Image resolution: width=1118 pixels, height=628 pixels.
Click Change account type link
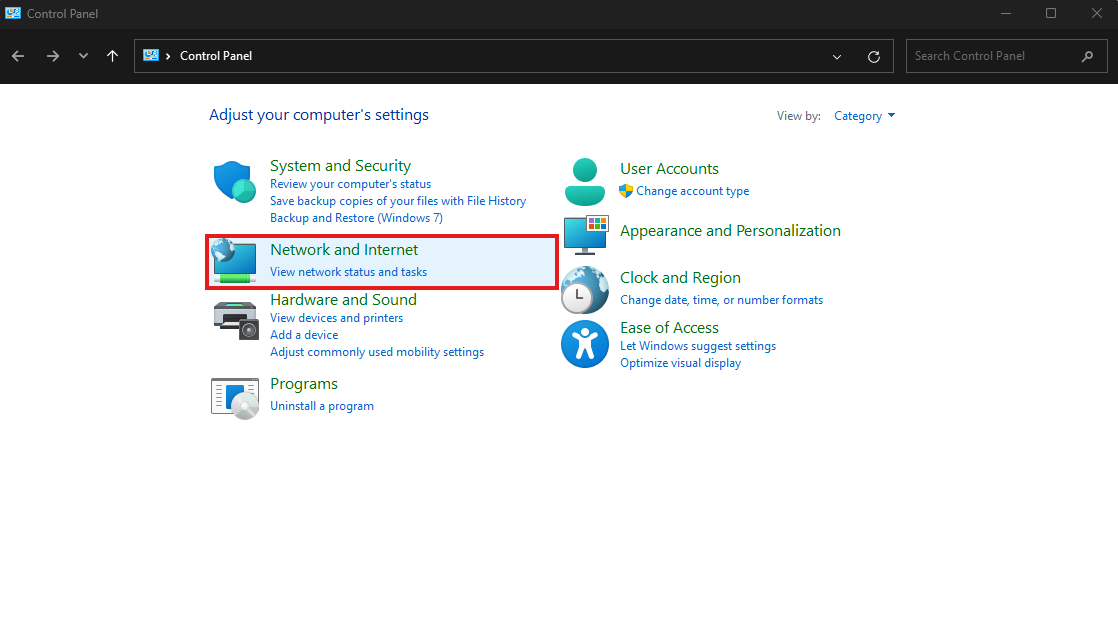pyautogui.click(x=692, y=191)
